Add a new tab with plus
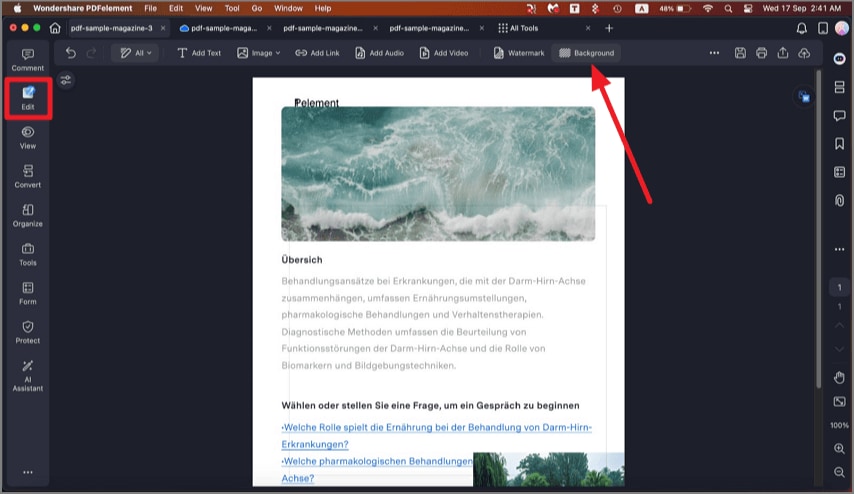Image resolution: width=854 pixels, height=494 pixels. pos(609,28)
